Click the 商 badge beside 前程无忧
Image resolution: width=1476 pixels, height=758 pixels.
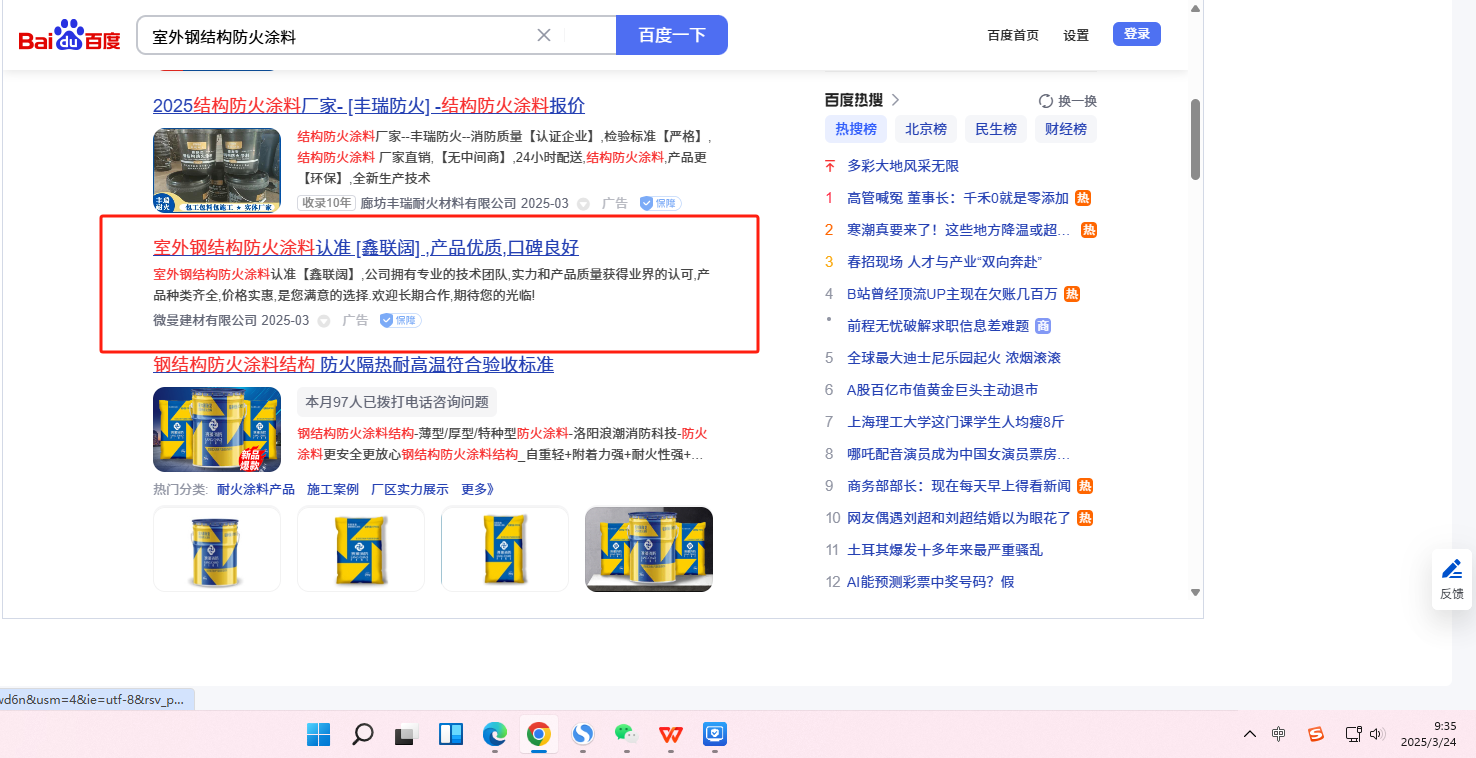click(x=1043, y=326)
